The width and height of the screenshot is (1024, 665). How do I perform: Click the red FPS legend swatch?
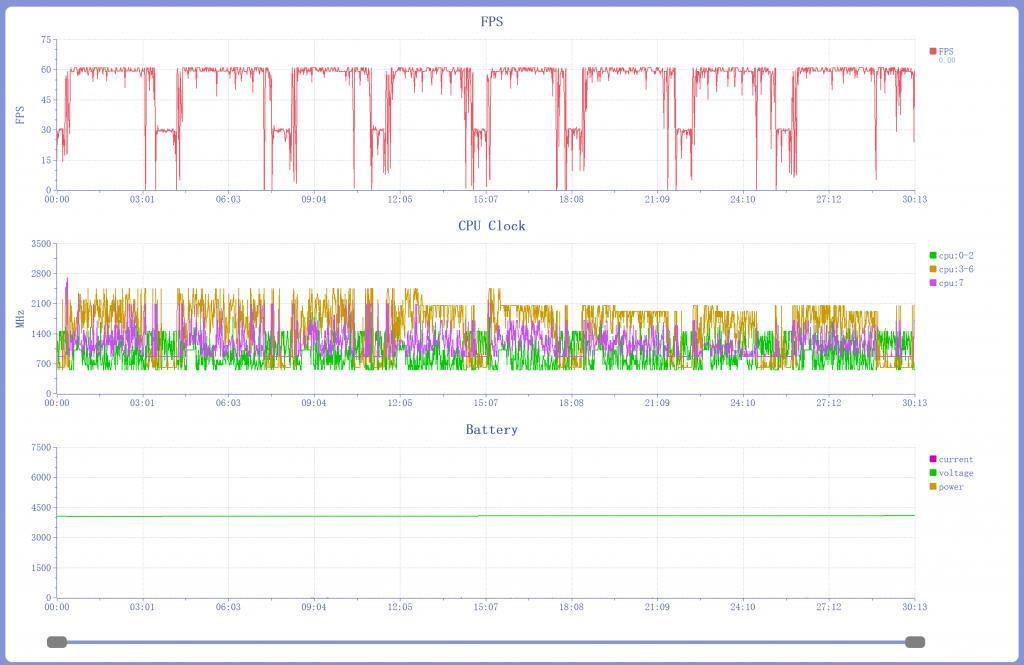[x=932, y=51]
